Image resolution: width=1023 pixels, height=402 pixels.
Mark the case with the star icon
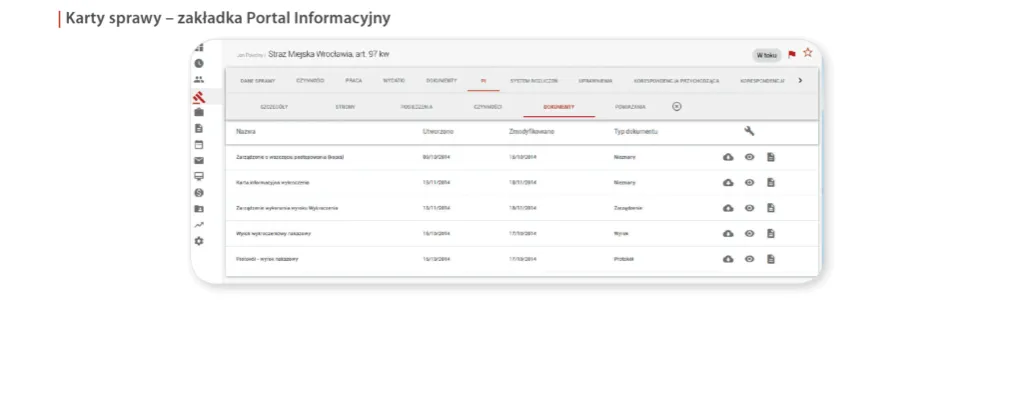point(808,53)
